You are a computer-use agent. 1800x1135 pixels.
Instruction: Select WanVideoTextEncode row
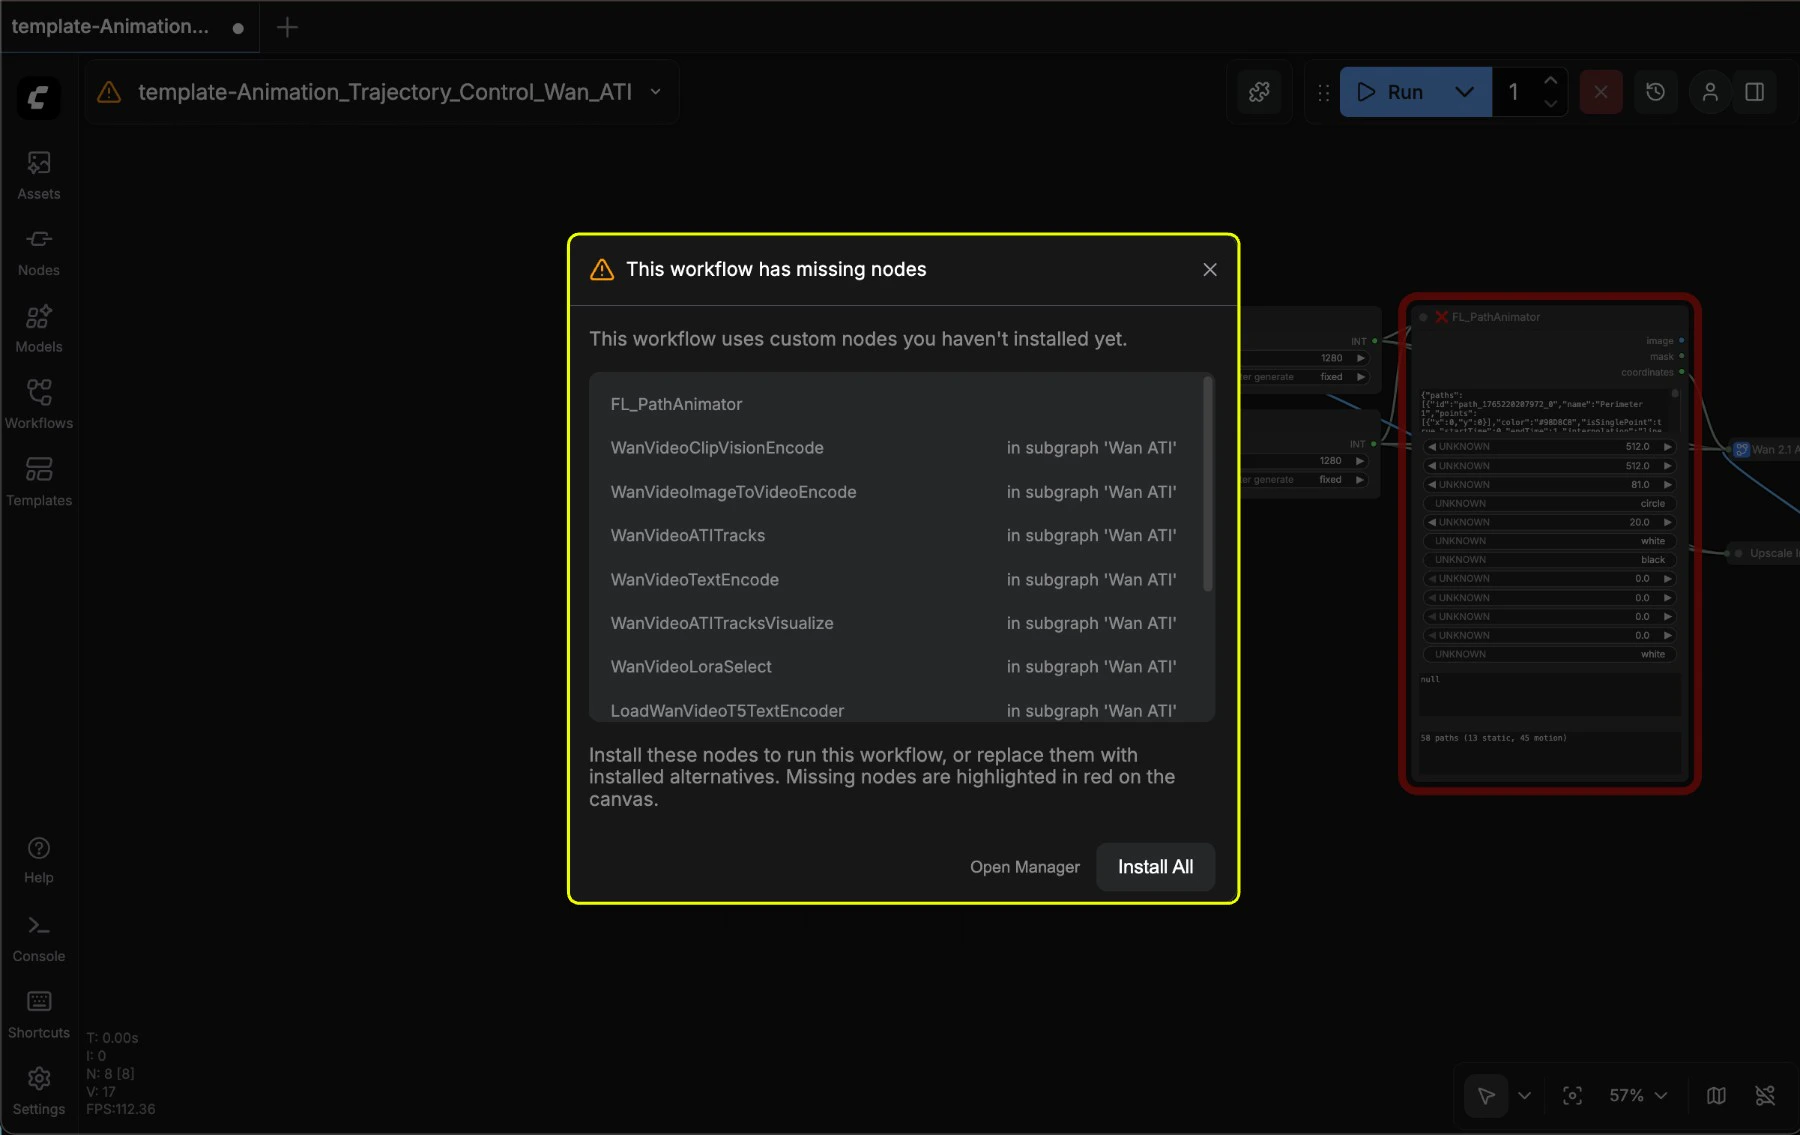(894, 580)
